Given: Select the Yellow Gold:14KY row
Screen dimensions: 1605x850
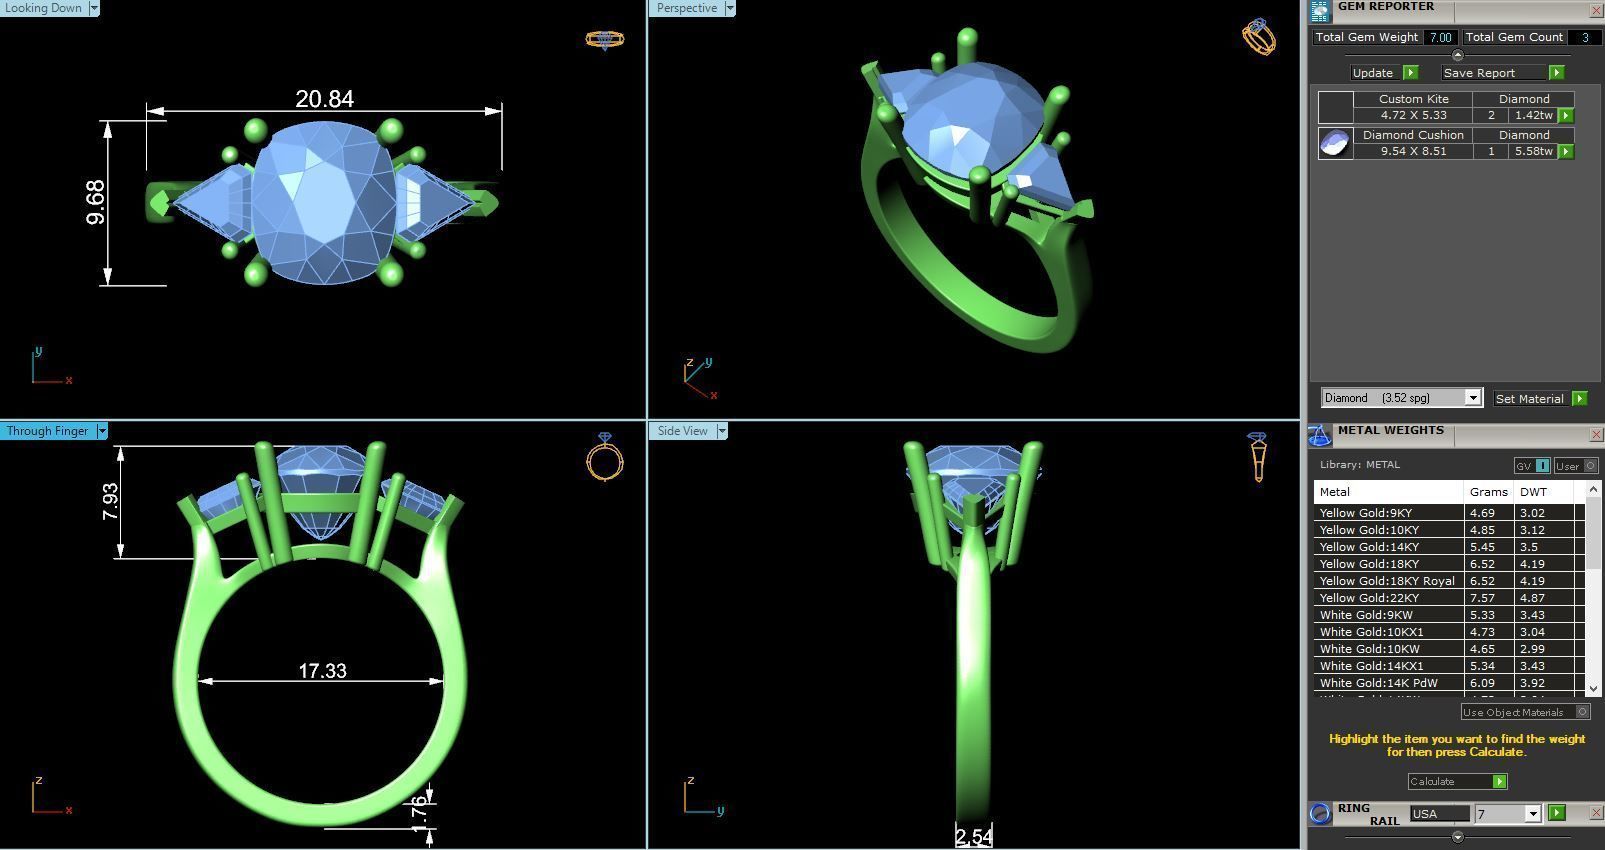Looking at the screenshot, I should tap(1448, 547).
